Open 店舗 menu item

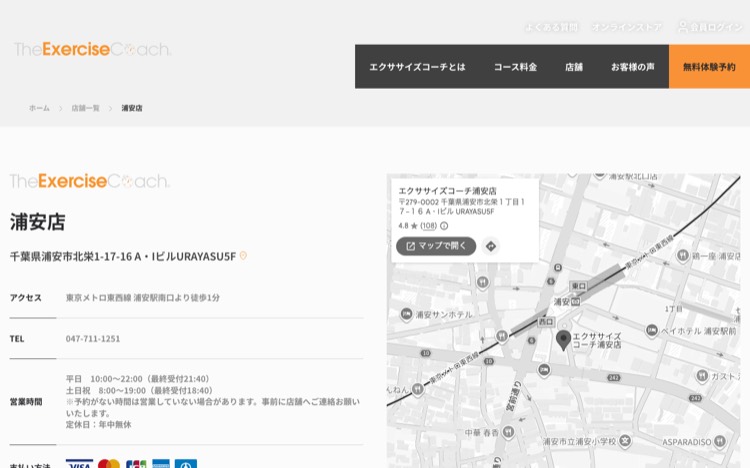coord(574,67)
